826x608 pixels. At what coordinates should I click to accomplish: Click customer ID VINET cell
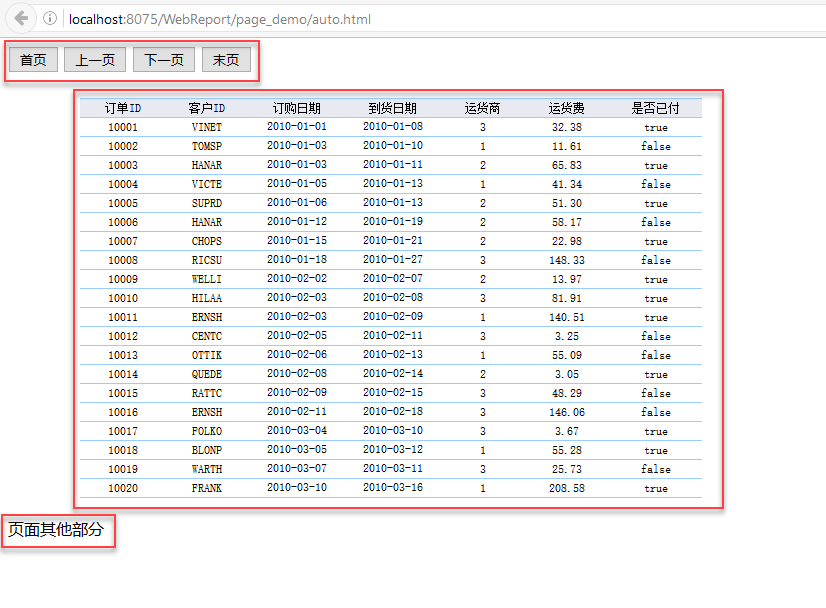click(x=207, y=127)
